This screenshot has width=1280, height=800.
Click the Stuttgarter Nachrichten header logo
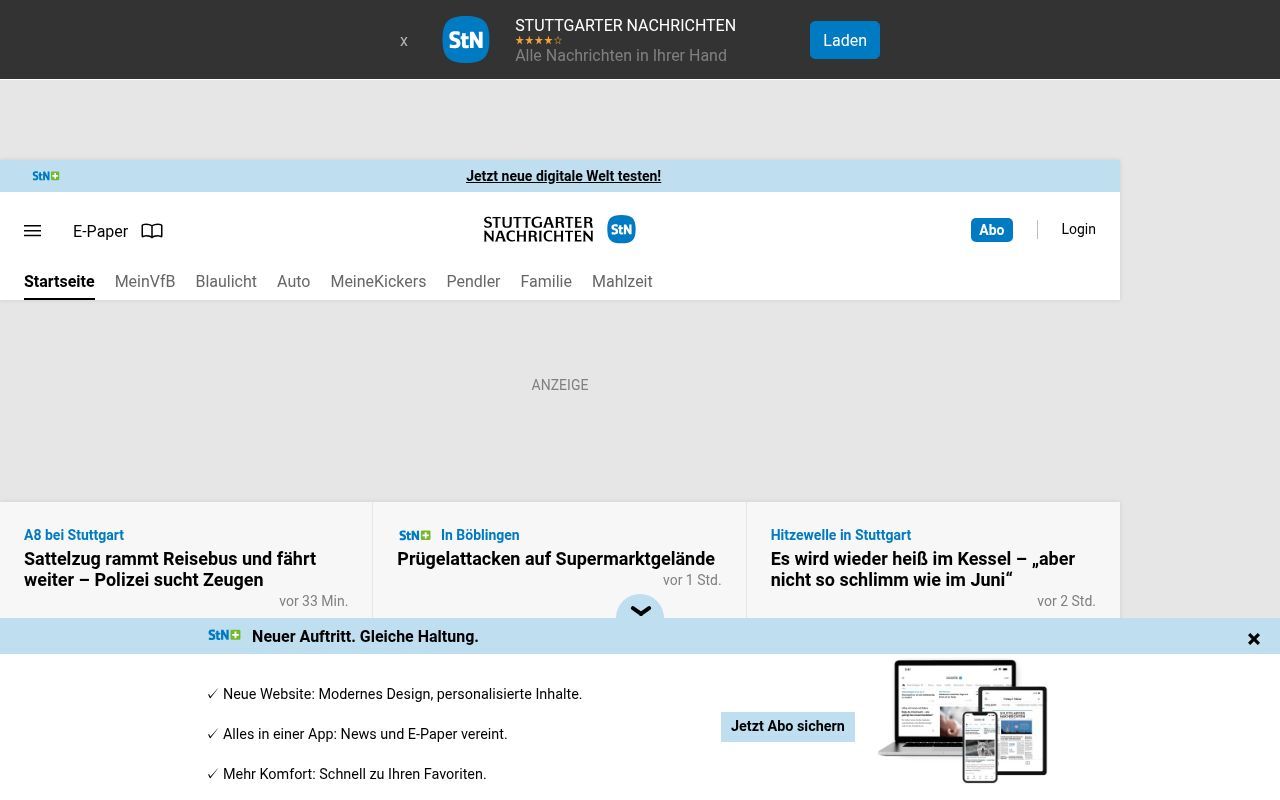tap(559, 229)
